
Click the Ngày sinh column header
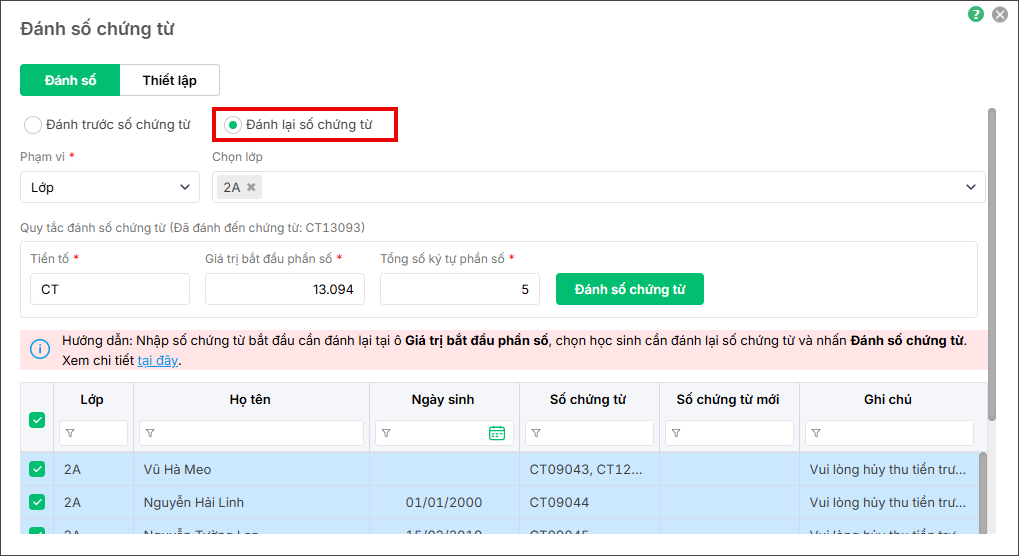pos(443,399)
